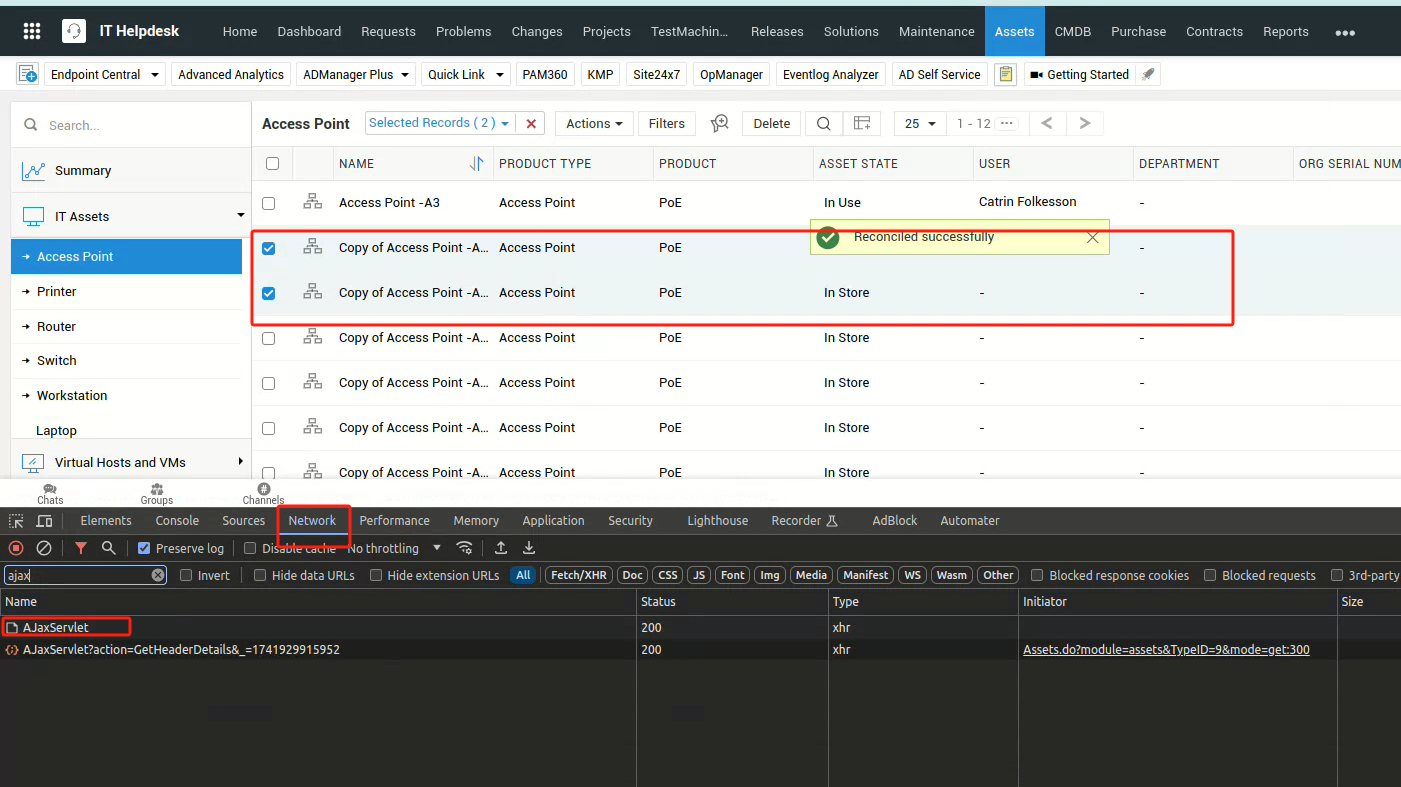
Task: Click the stop recording network log icon
Action: 16,548
